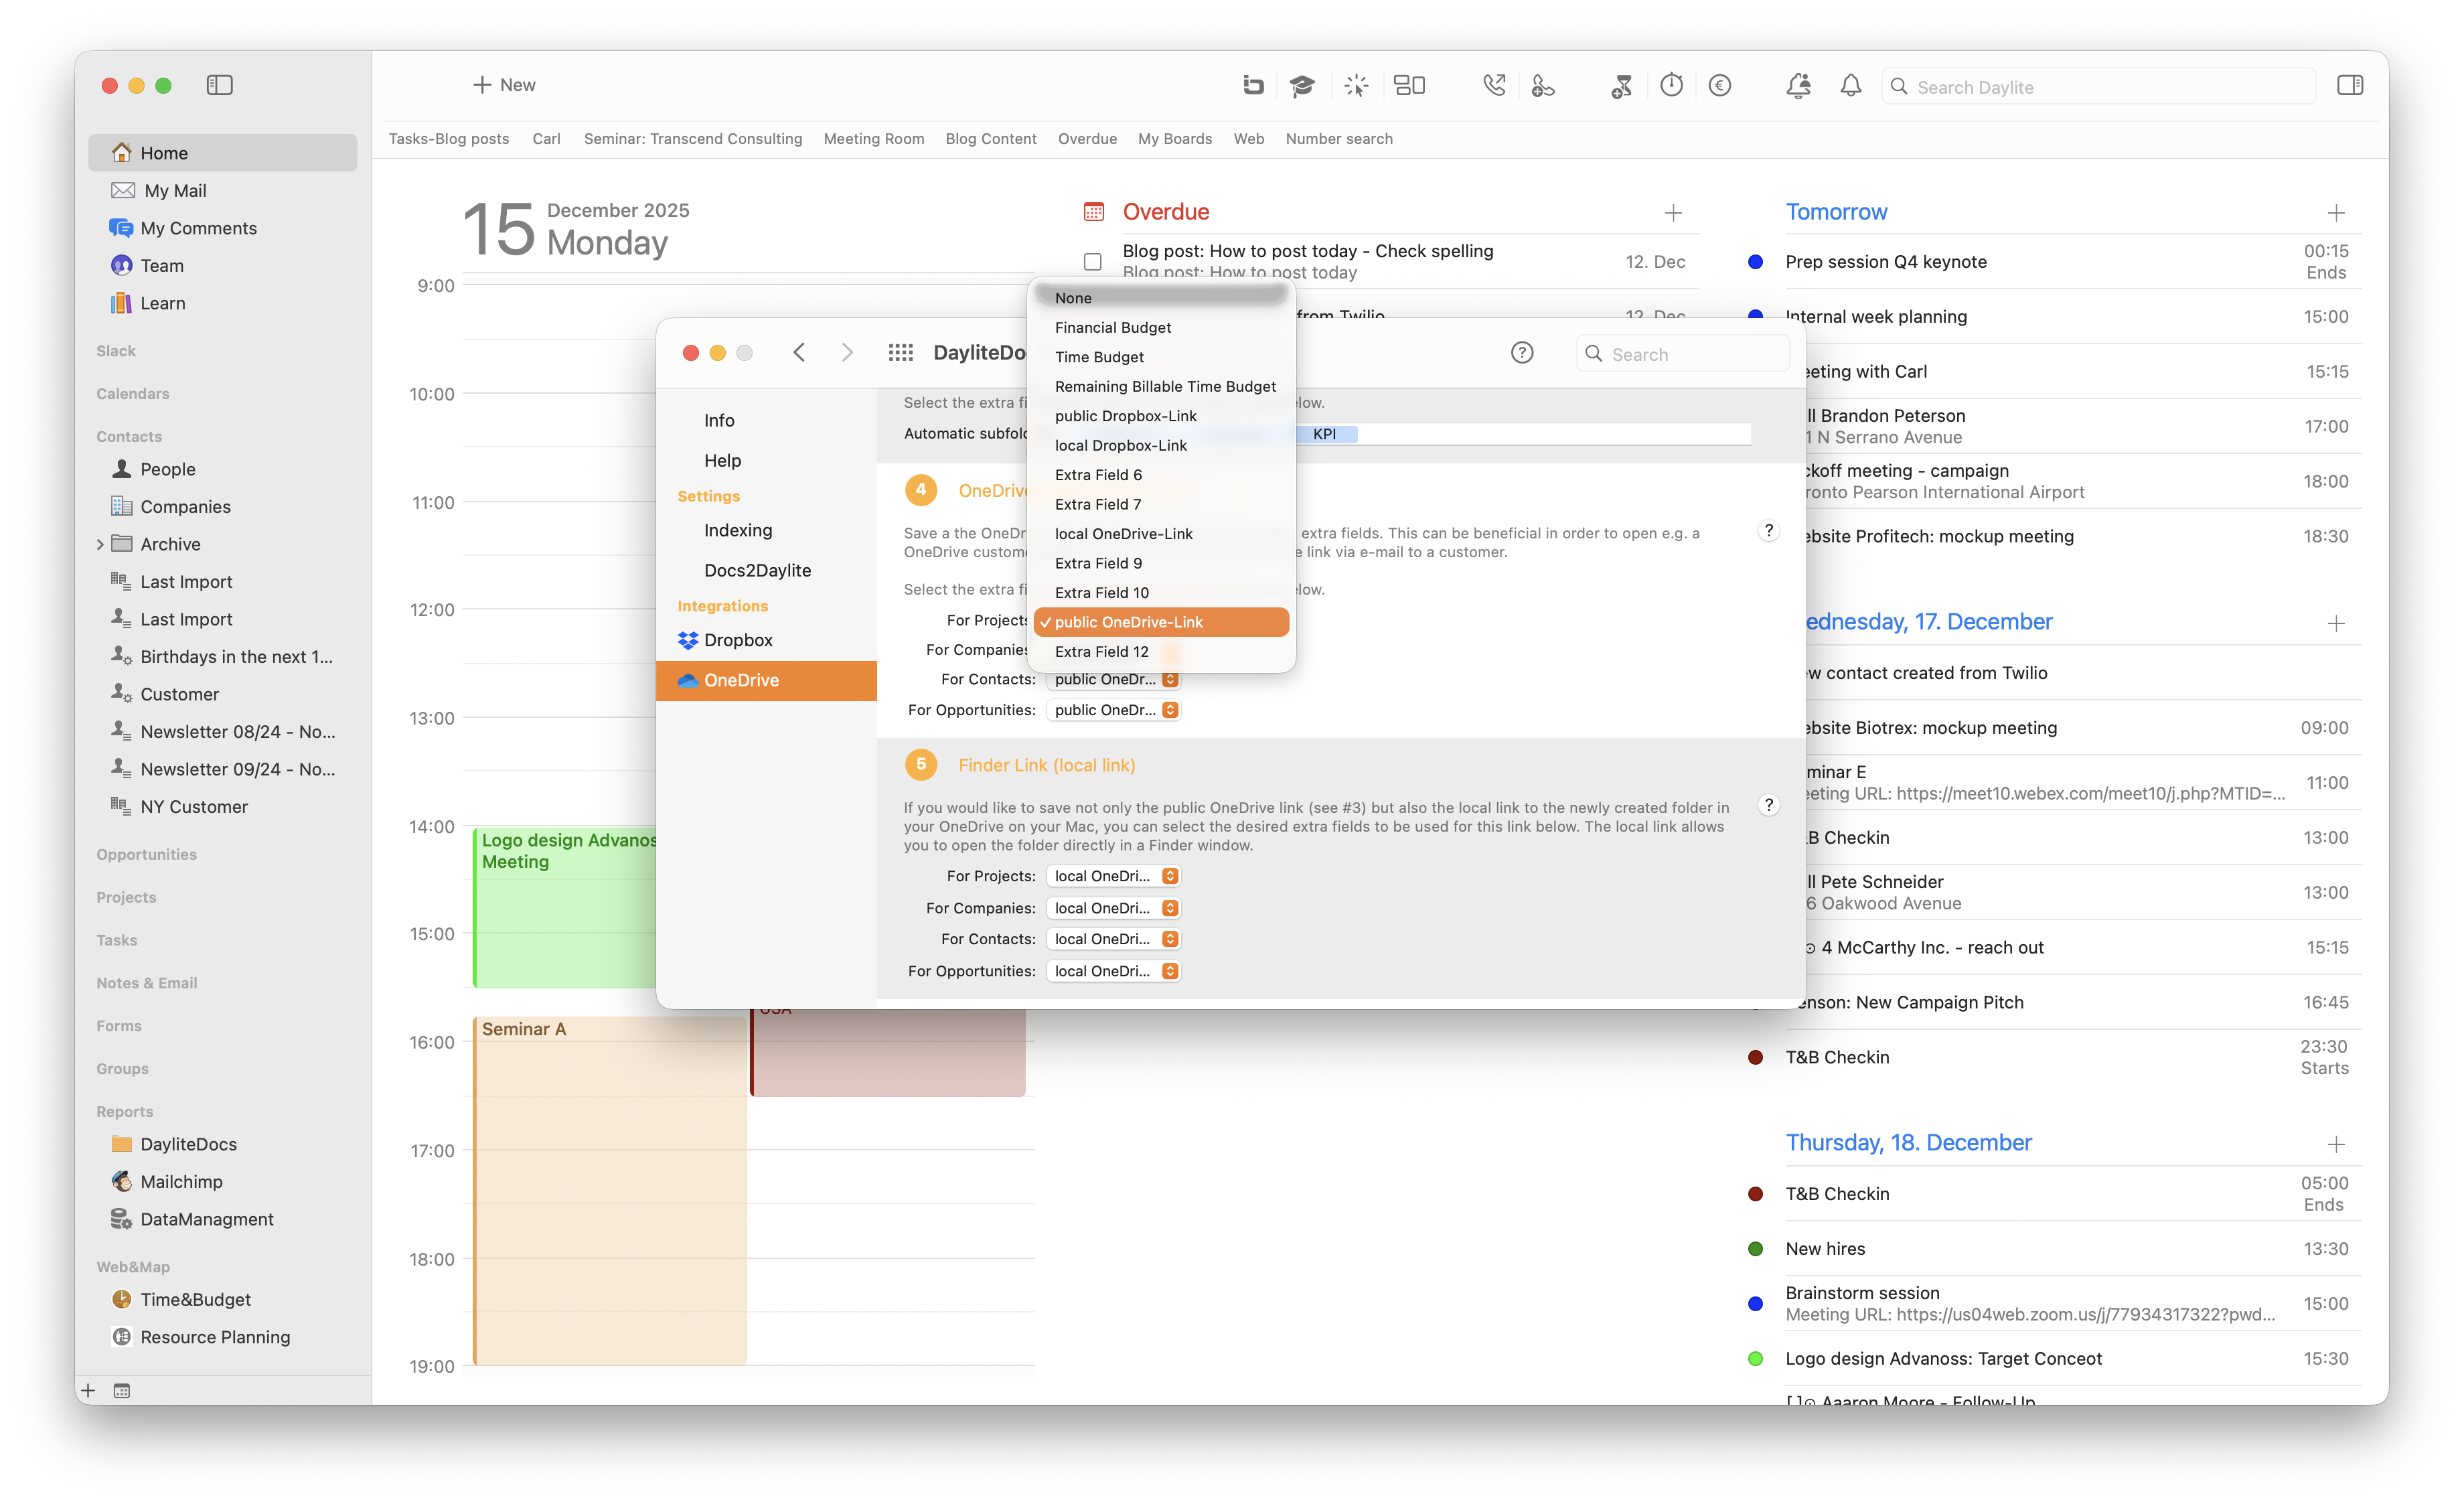The image size is (2464, 1504).
Task: Open the Docs2Daylite settings pane
Action: point(766,570)
